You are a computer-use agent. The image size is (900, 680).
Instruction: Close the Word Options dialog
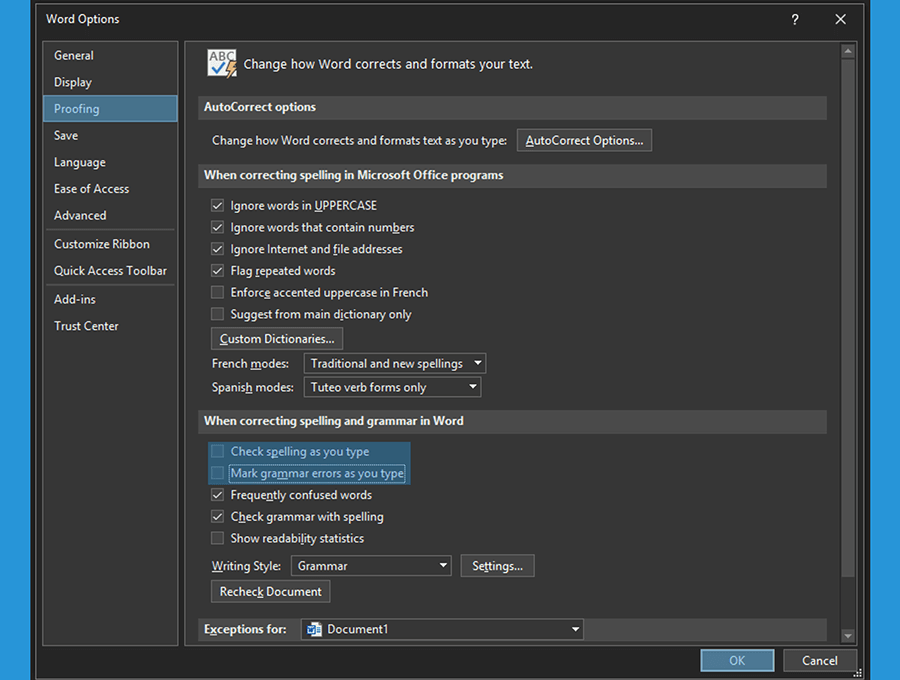840,20
